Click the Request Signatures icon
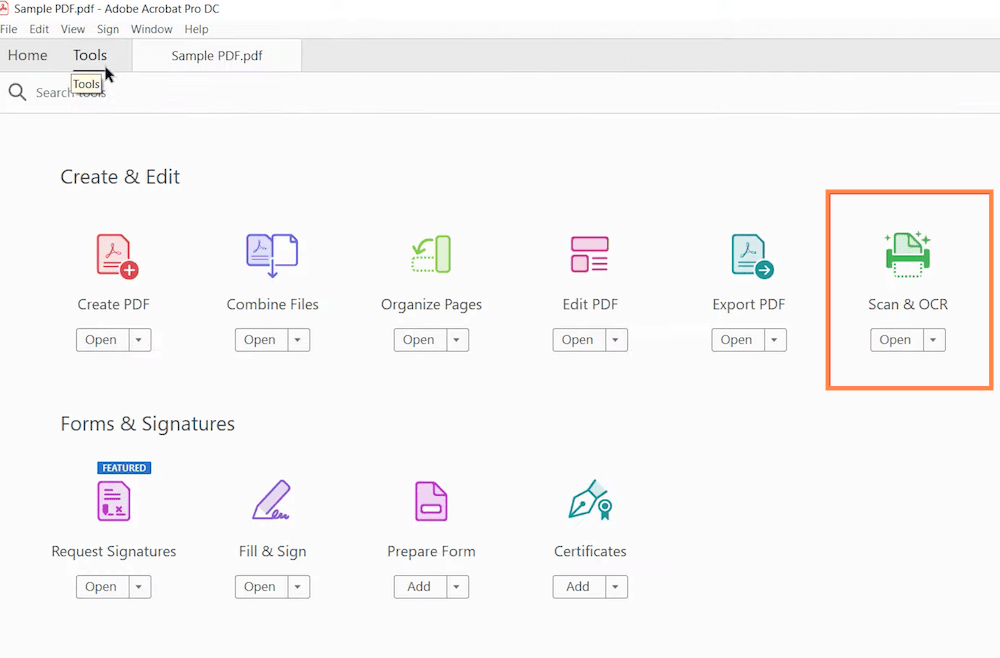 click(114, 501)
